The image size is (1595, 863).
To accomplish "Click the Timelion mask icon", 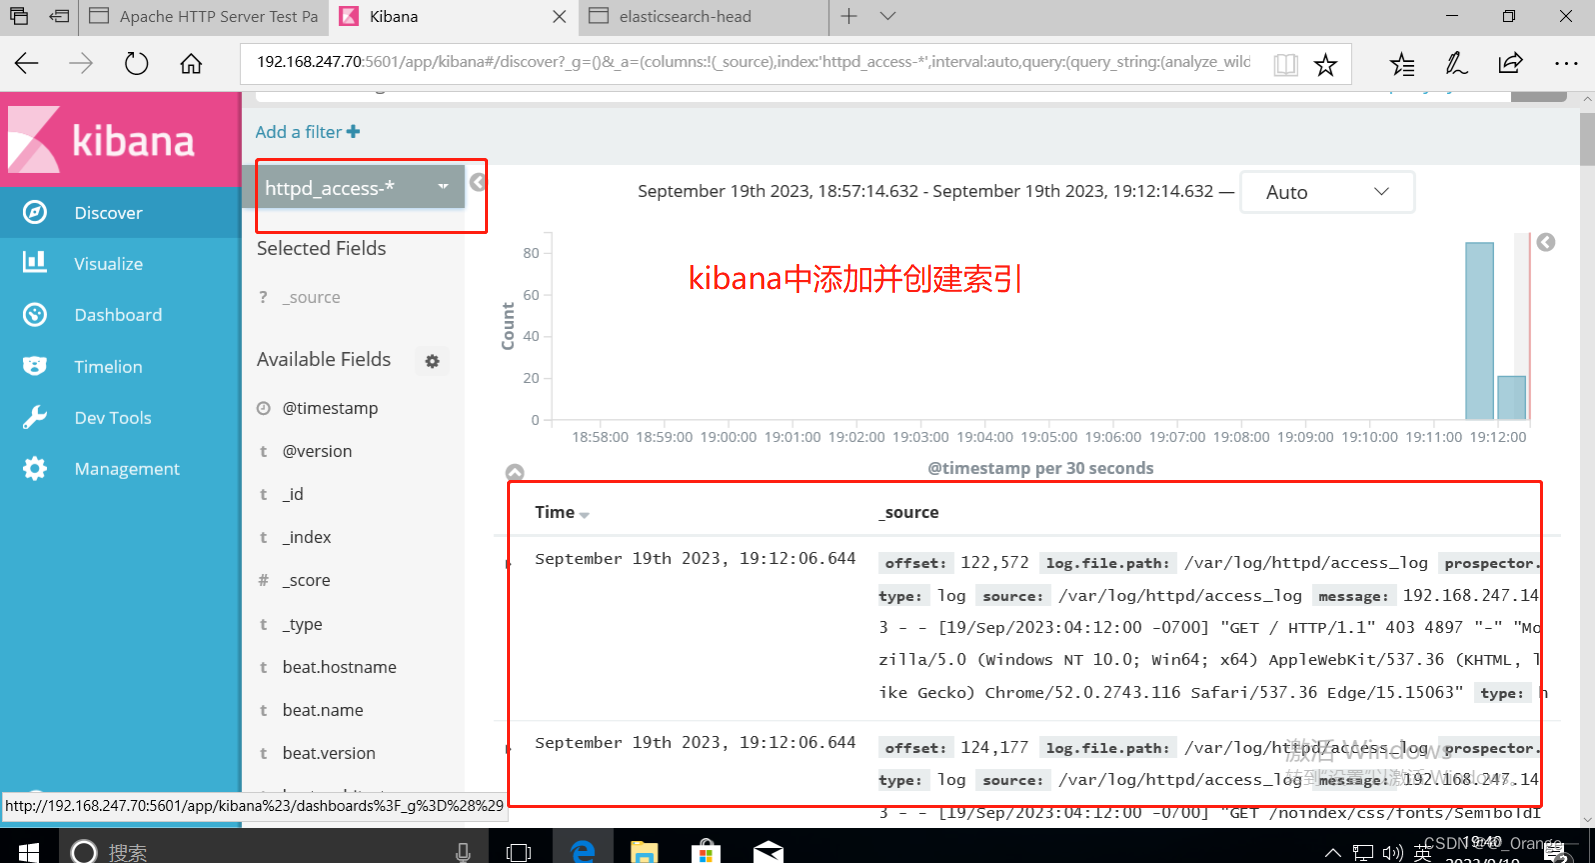I will [35, 366].
